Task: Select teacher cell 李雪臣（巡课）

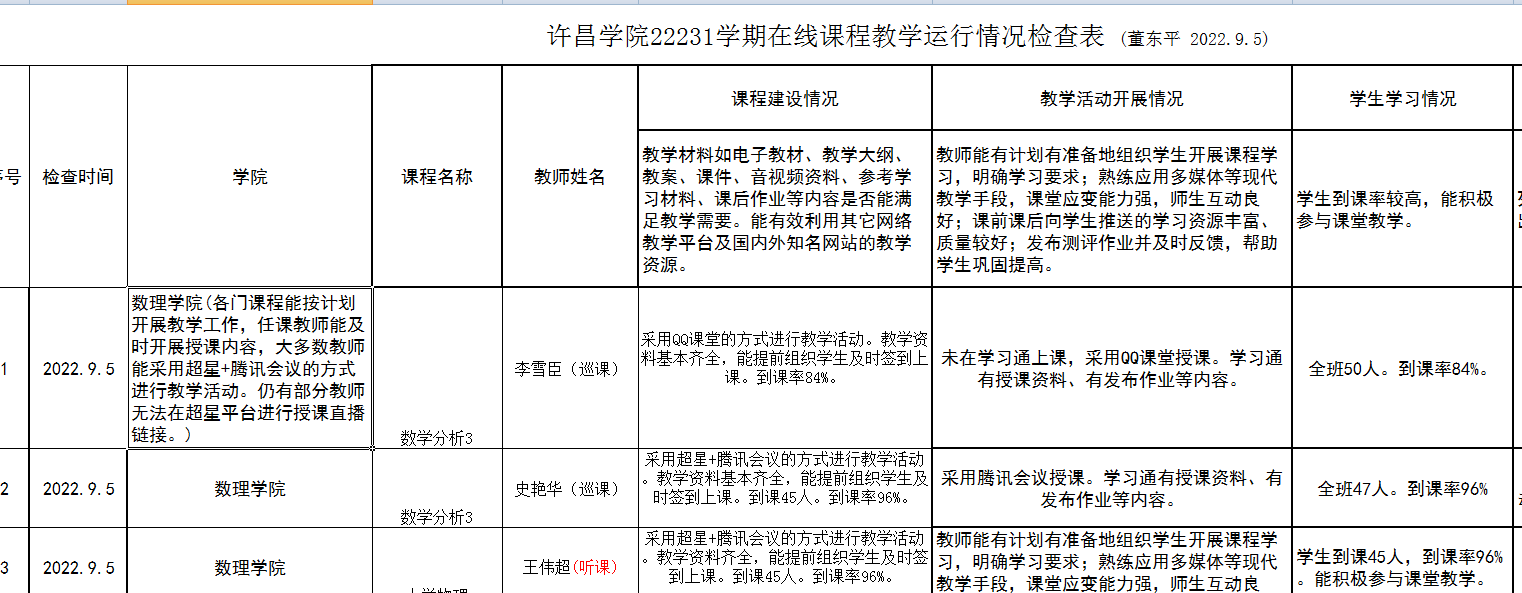Action: (570, 368)
